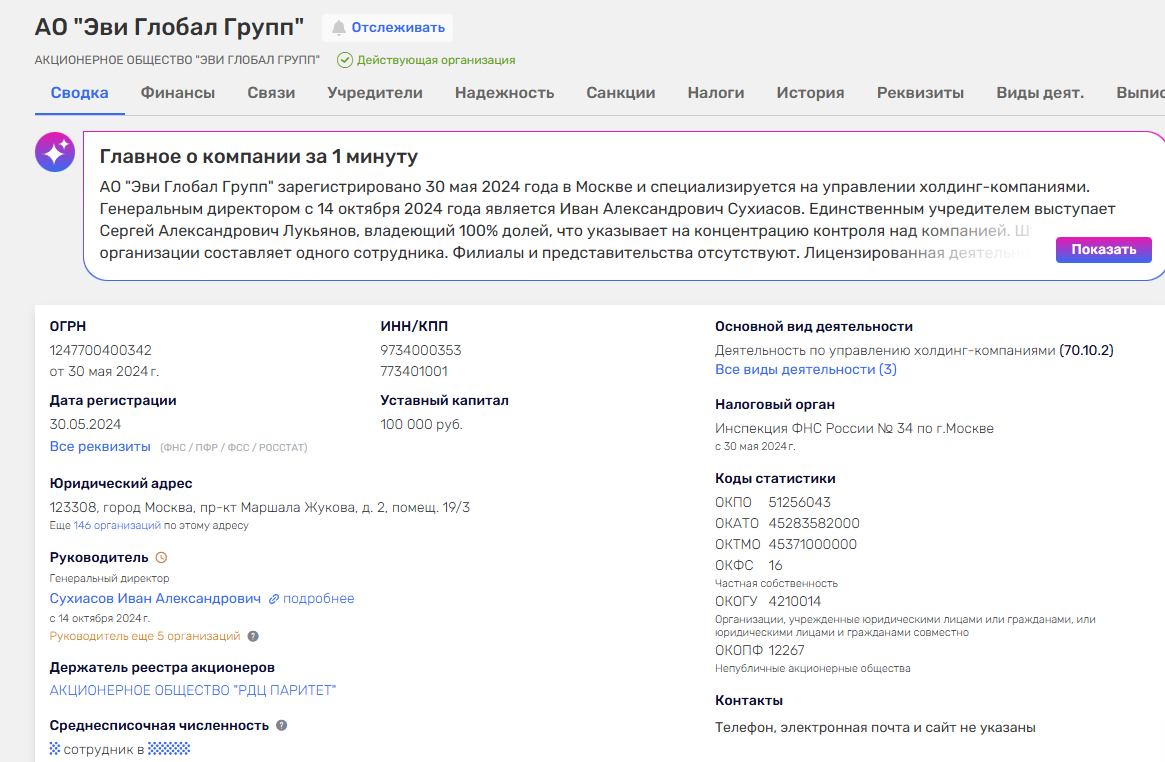Screen dimensions: 1165x762
Task: Click help icon beside Среднесписочная численность
Action: click(282, 726)
